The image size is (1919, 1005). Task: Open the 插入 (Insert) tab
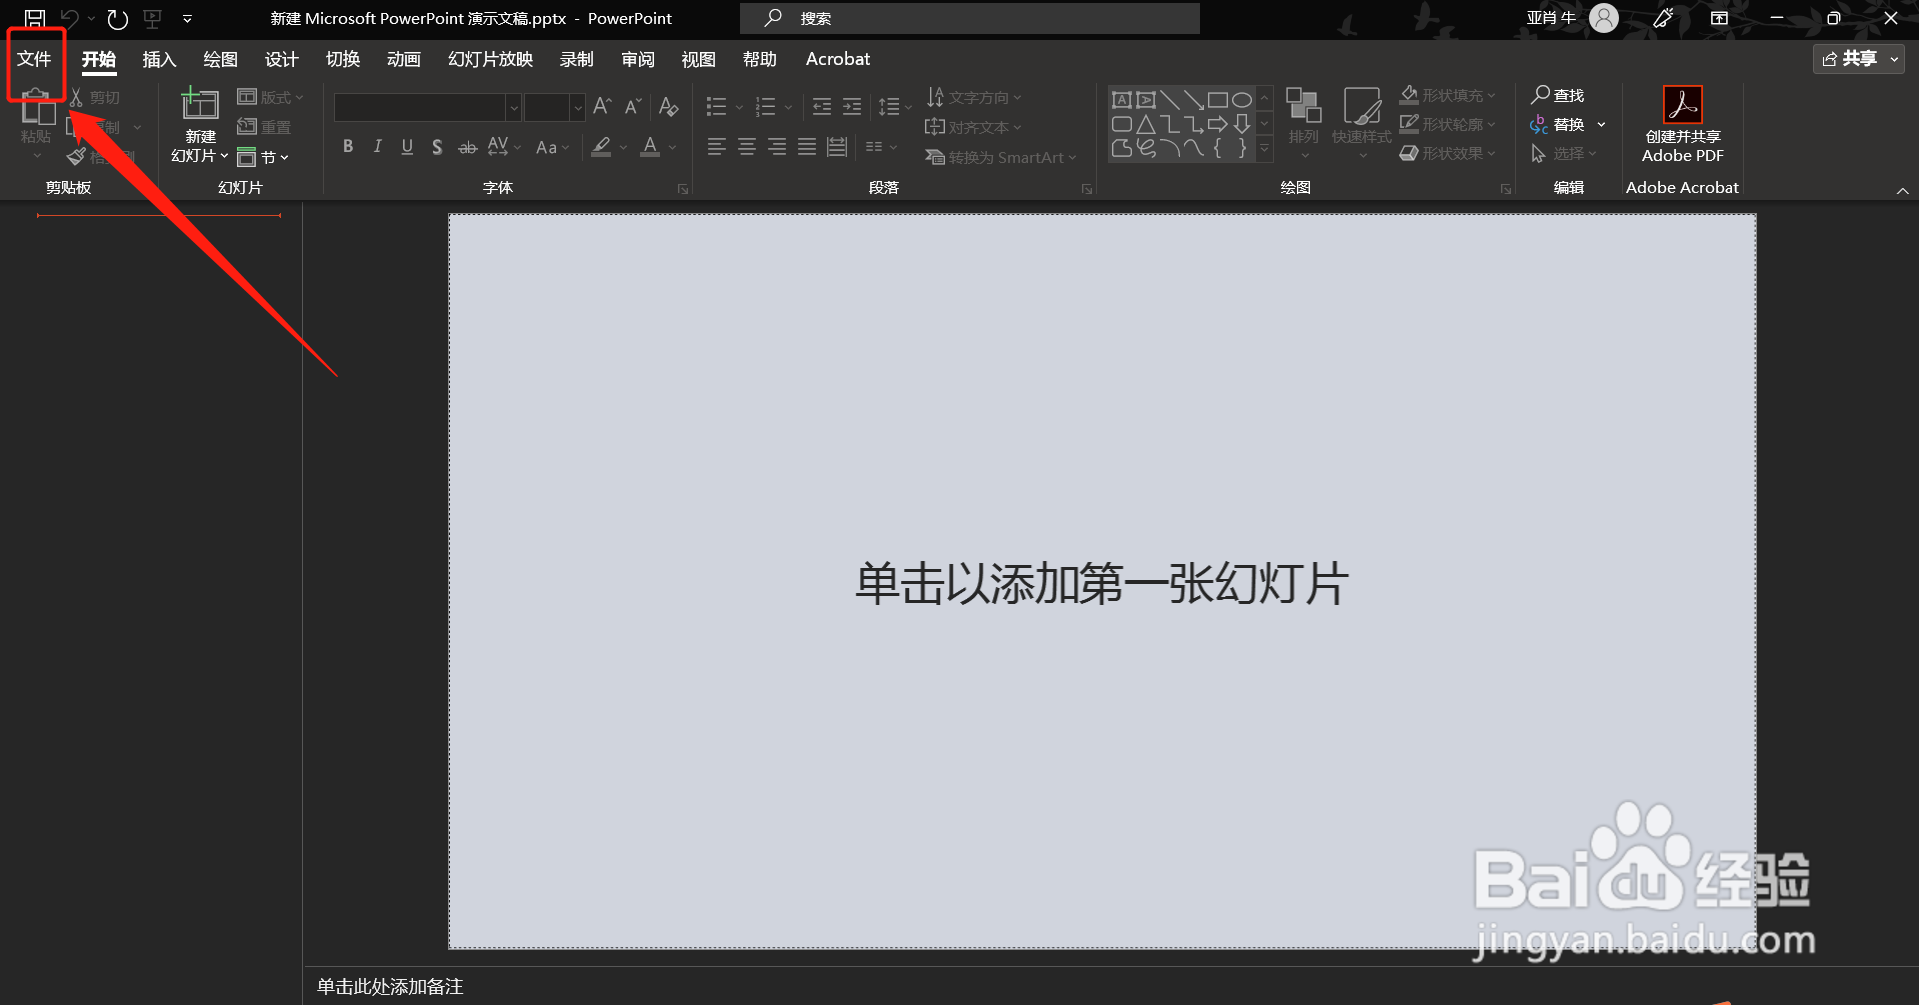[159, 59]
